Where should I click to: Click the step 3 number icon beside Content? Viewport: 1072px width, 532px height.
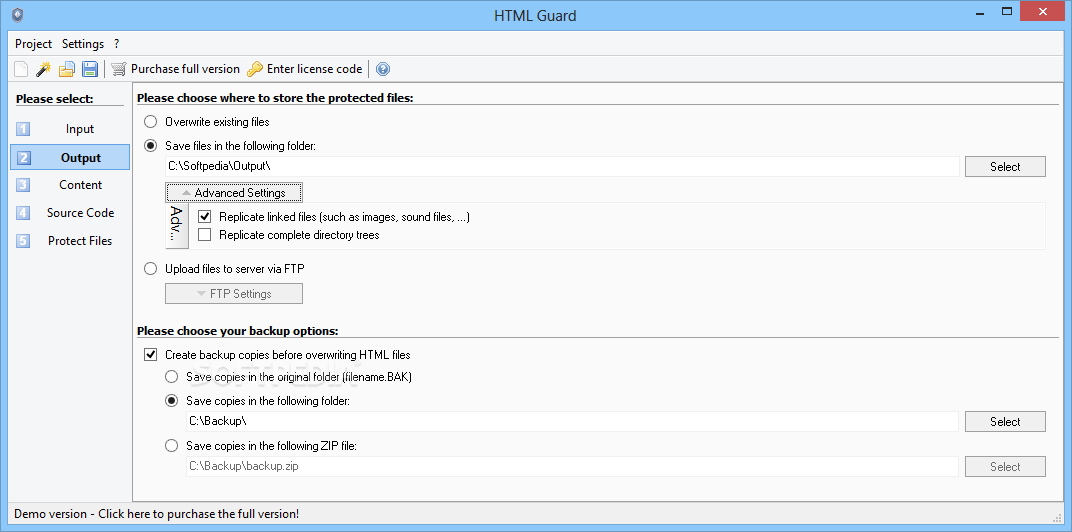coord(23,185)
